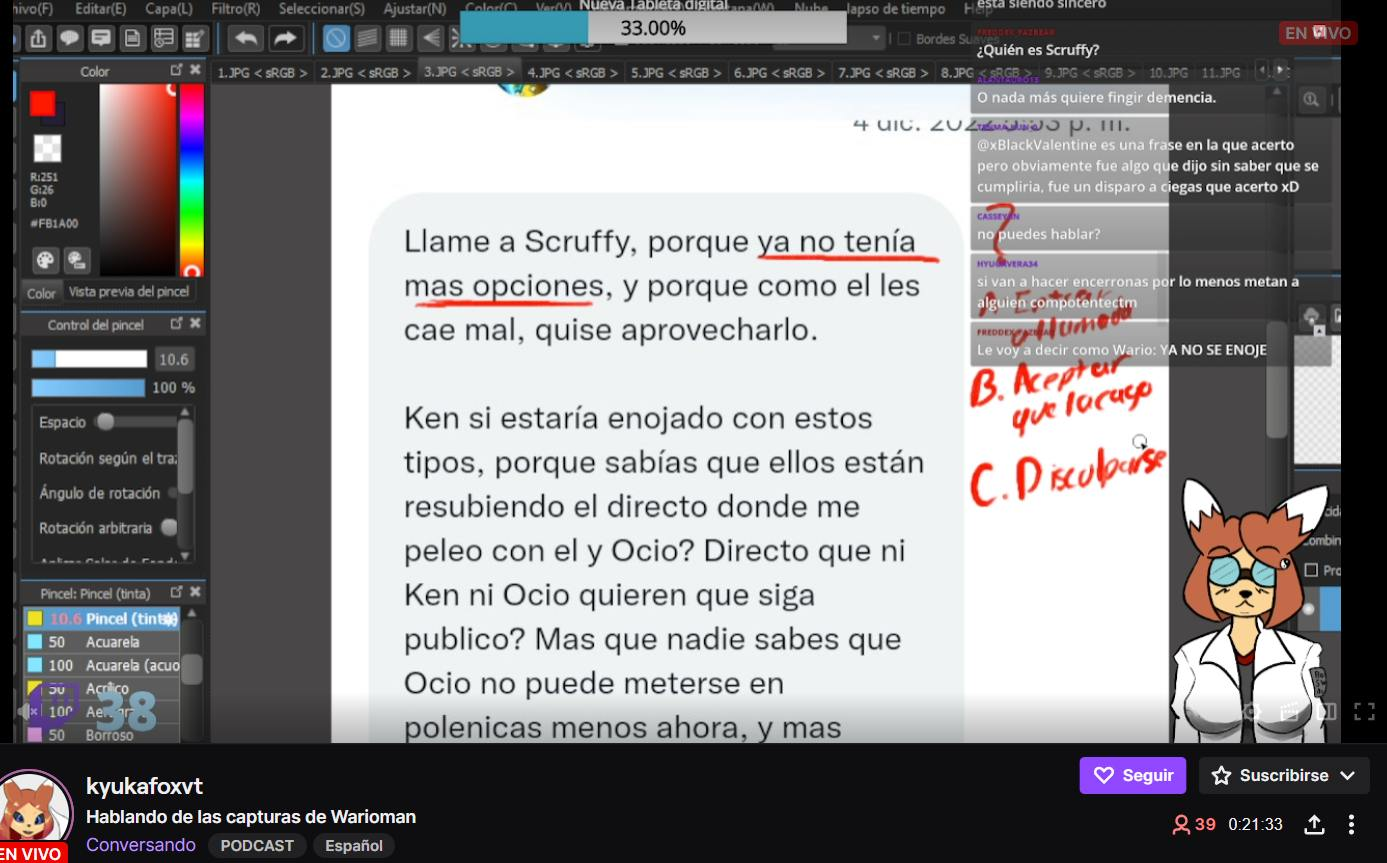The height and width of the screenshot is (863, 1387).
Task: Enable the grid snap guide
Action: (398, 39)
